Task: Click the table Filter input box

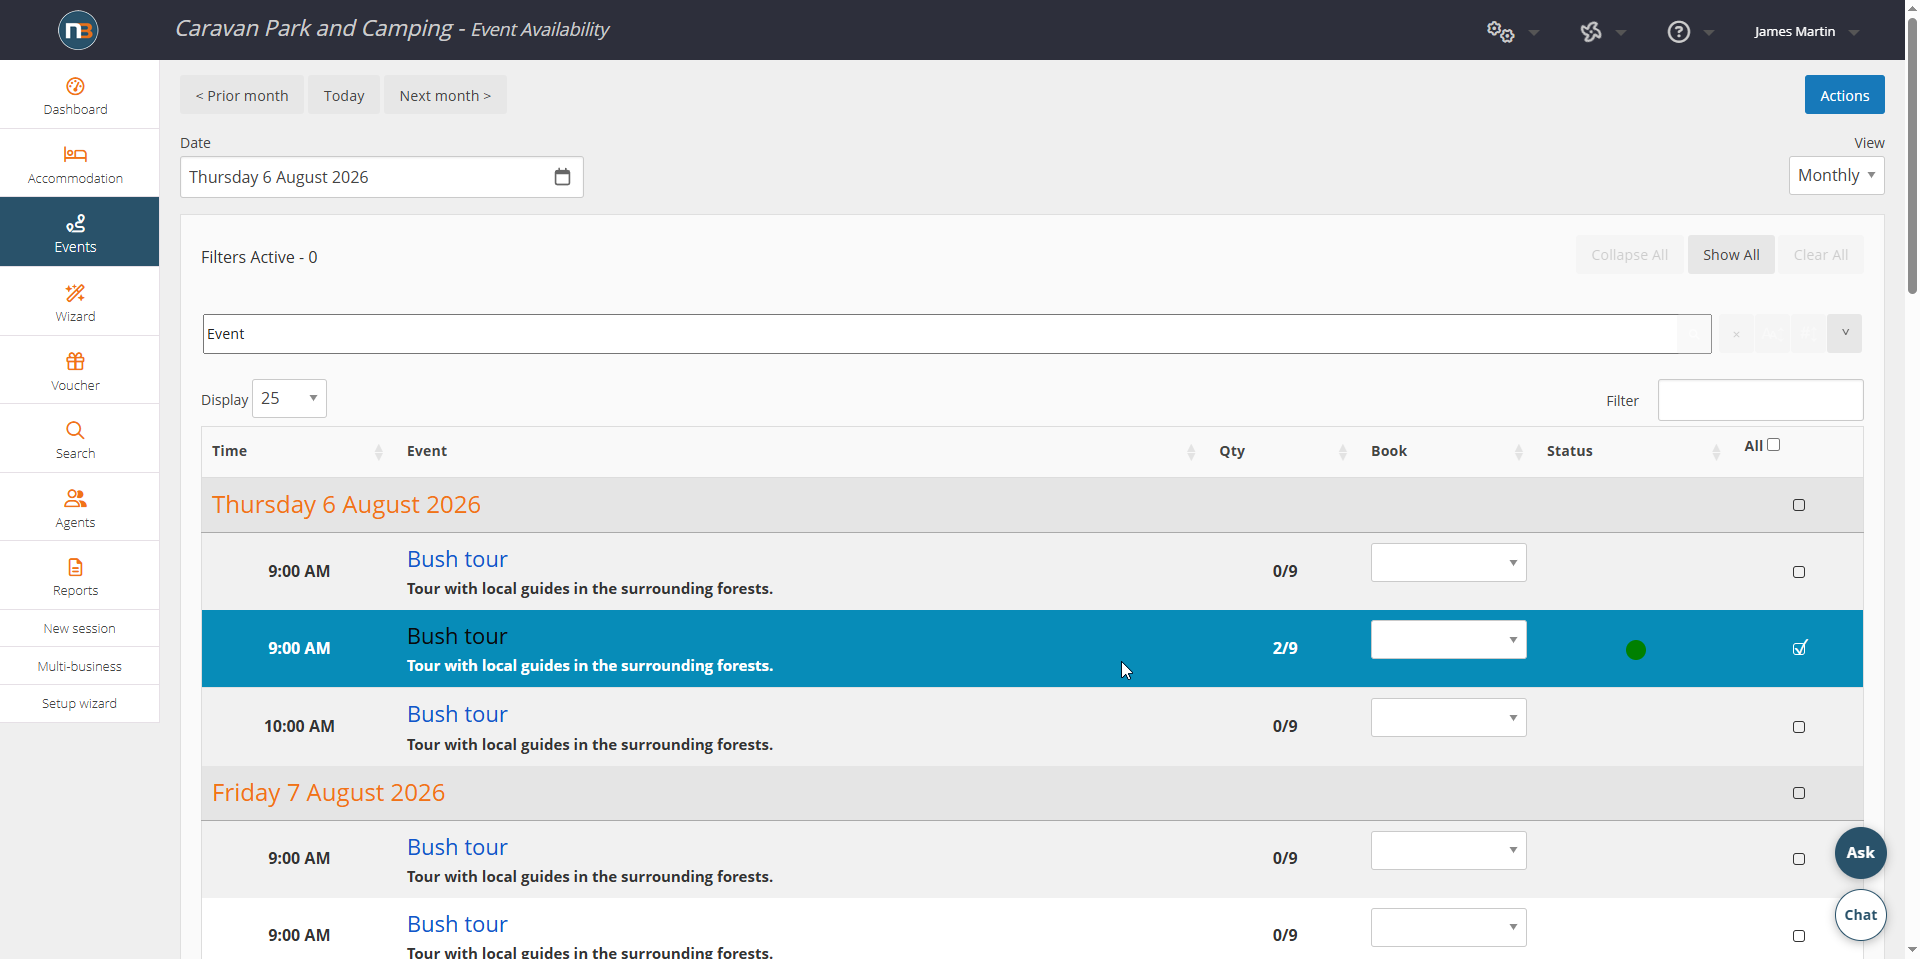Action: (x=1760, y=400)
